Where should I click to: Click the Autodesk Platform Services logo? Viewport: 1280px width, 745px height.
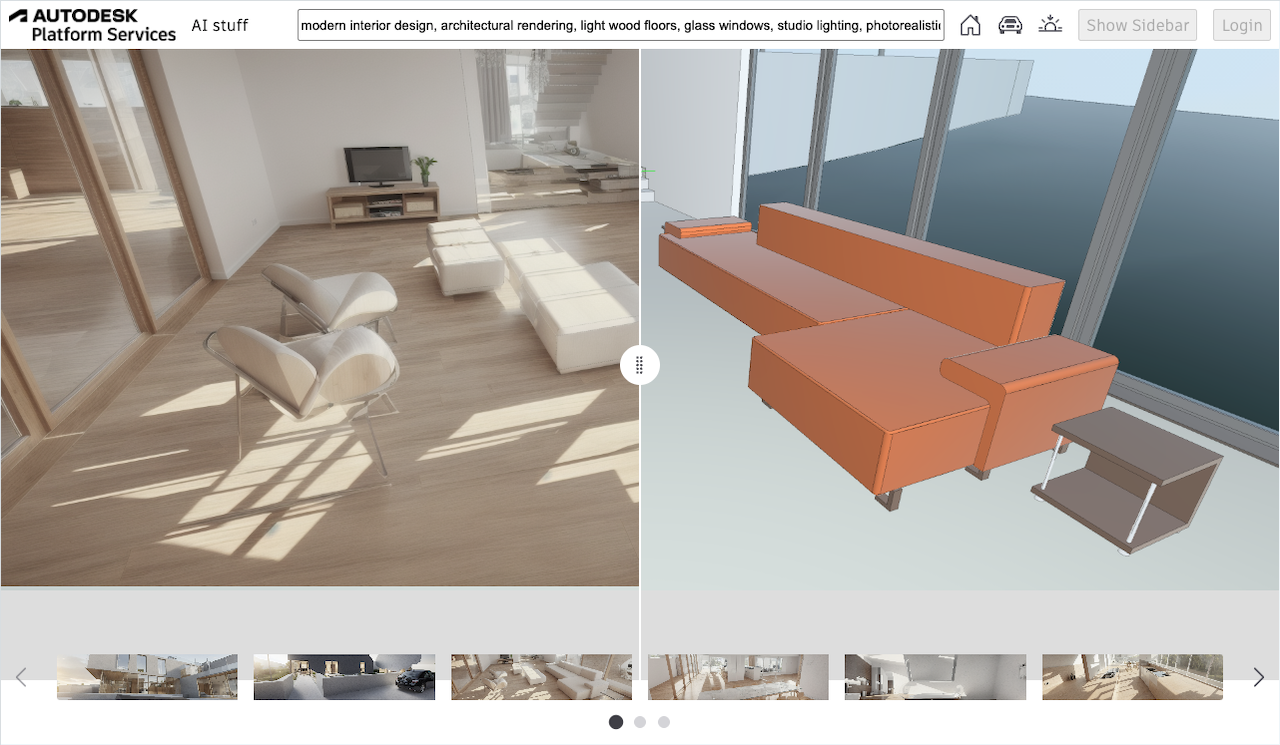(x=93, y=25)
